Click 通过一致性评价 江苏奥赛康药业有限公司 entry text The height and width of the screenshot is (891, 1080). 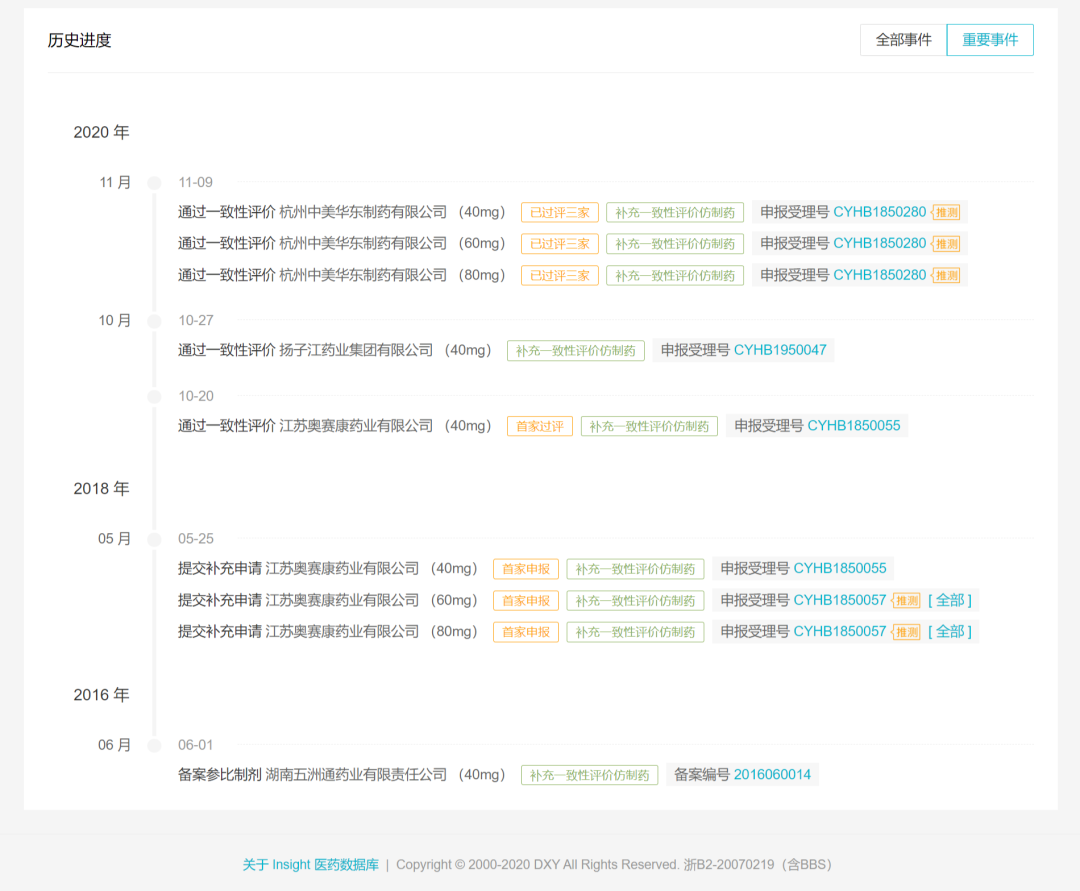(335, 426)
